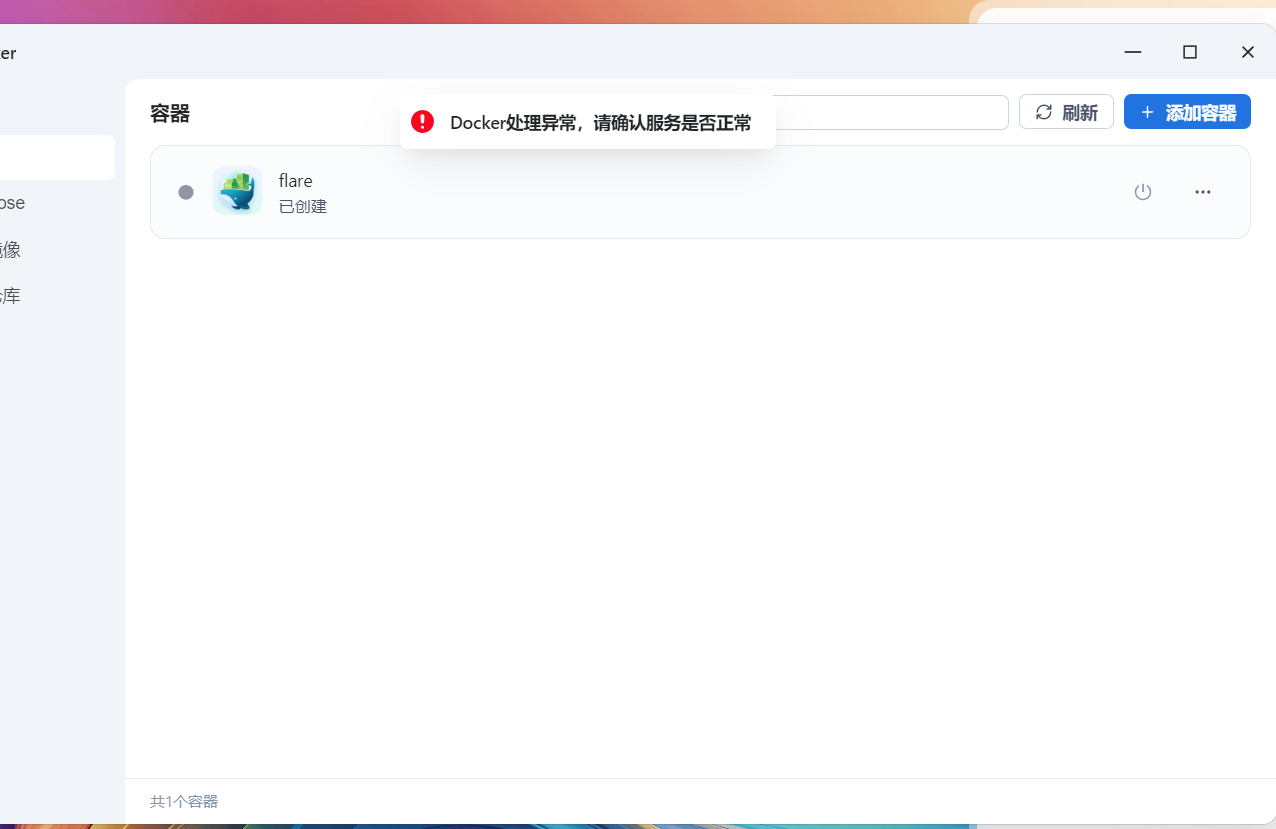Click the flare container whale logo

237,190
